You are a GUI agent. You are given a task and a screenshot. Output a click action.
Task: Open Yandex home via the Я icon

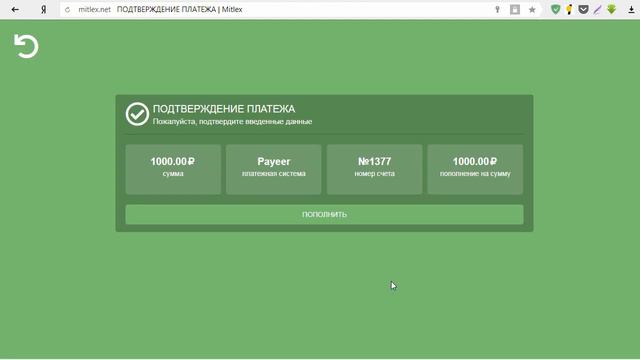point(44,9)
